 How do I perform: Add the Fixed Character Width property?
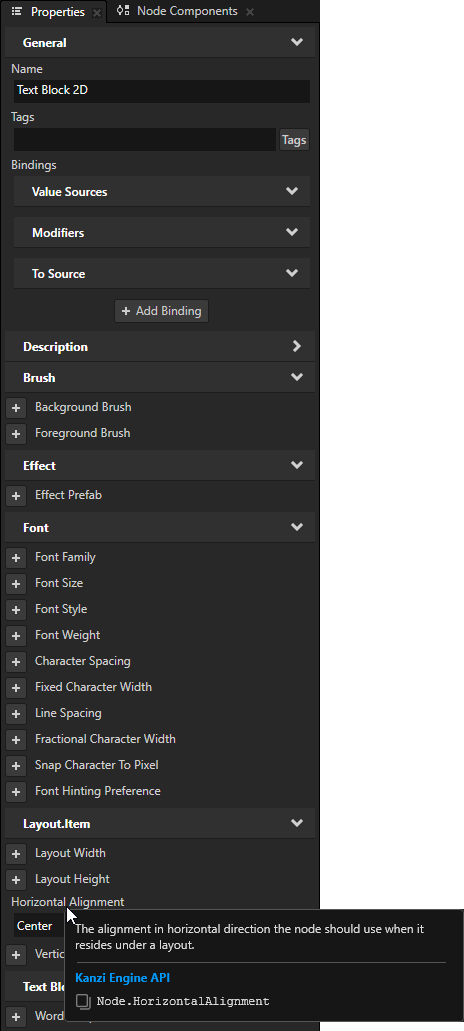(16, 688)
